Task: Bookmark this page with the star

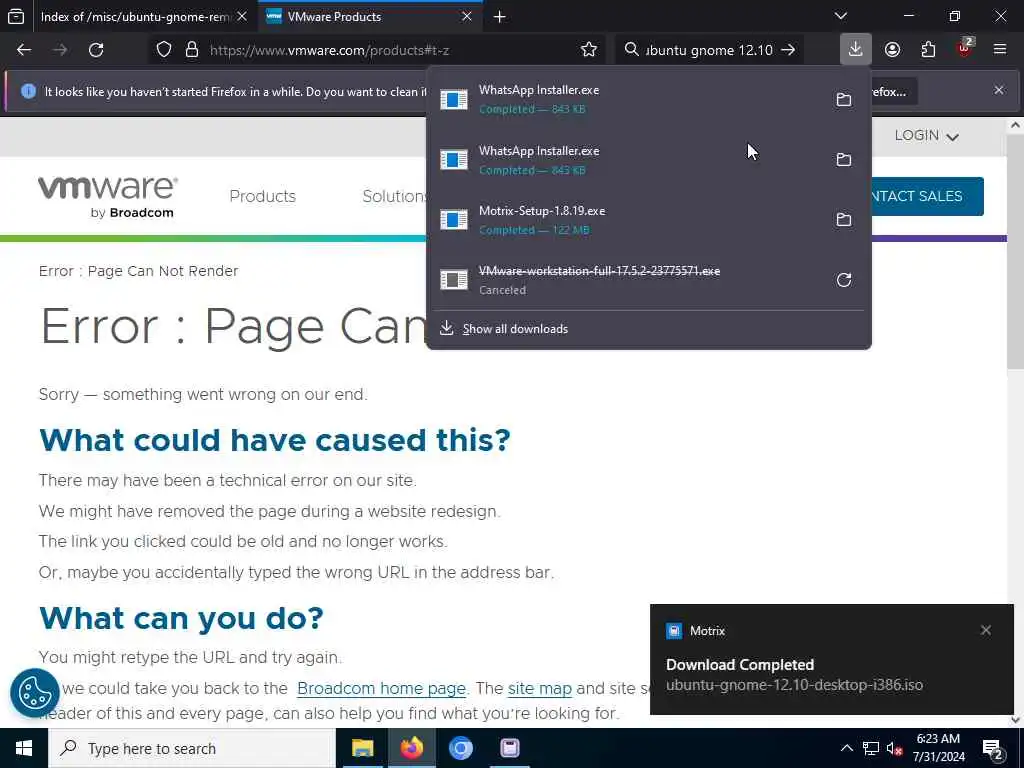Action: coord(588,50)
